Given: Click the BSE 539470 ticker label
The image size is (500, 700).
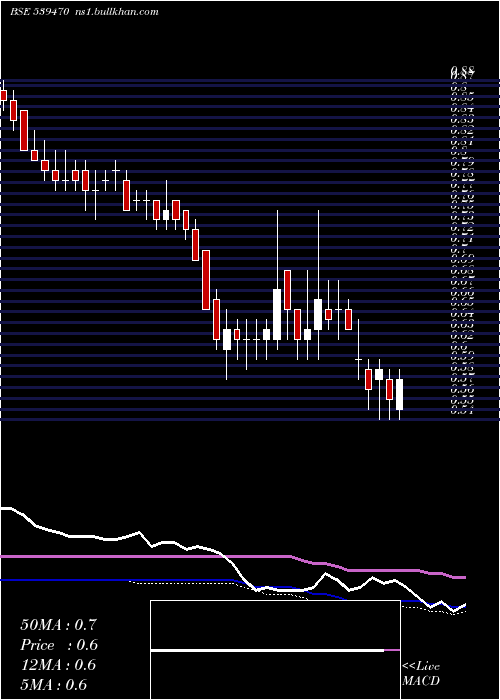Looking at the screenshot, I should (x=39, y=12).
